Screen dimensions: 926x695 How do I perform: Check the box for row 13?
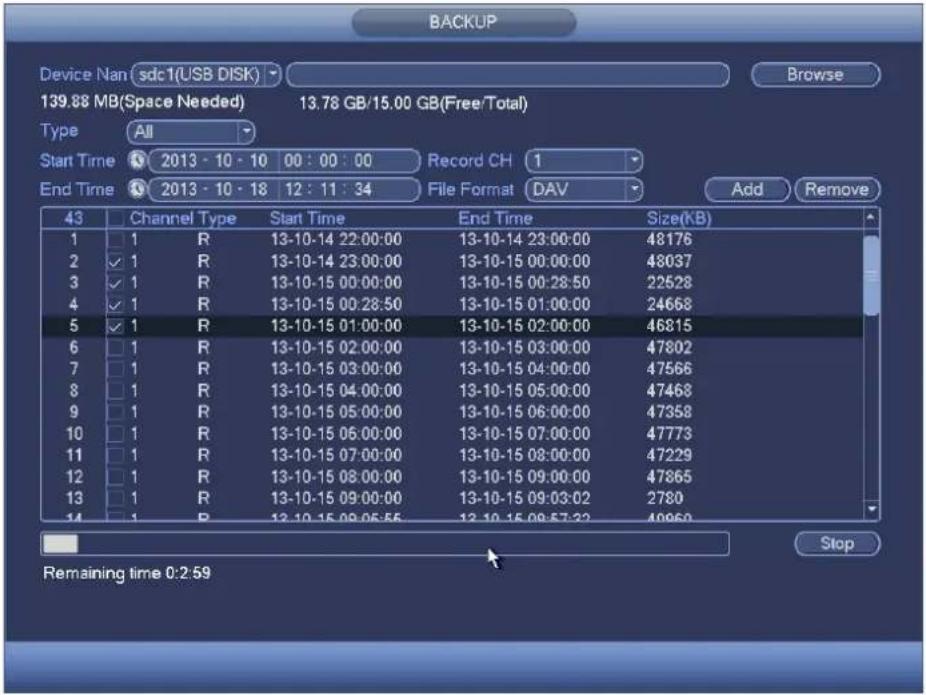pyautogui.click(x=116, y=498)
